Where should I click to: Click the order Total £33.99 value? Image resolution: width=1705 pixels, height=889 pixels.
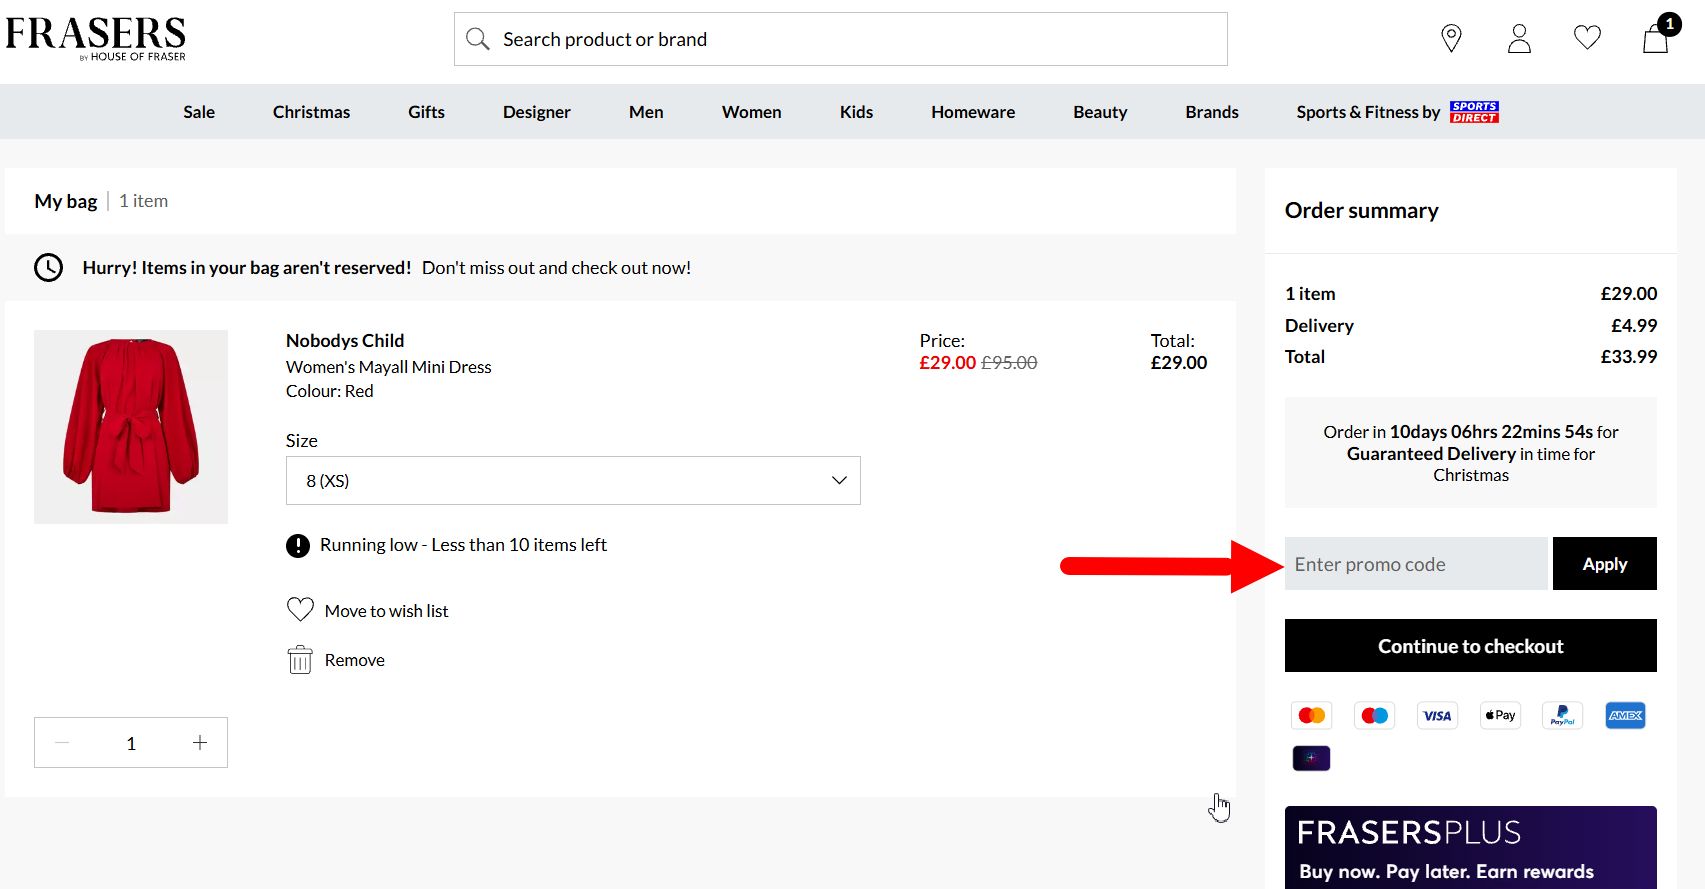tap(1629, 357)
